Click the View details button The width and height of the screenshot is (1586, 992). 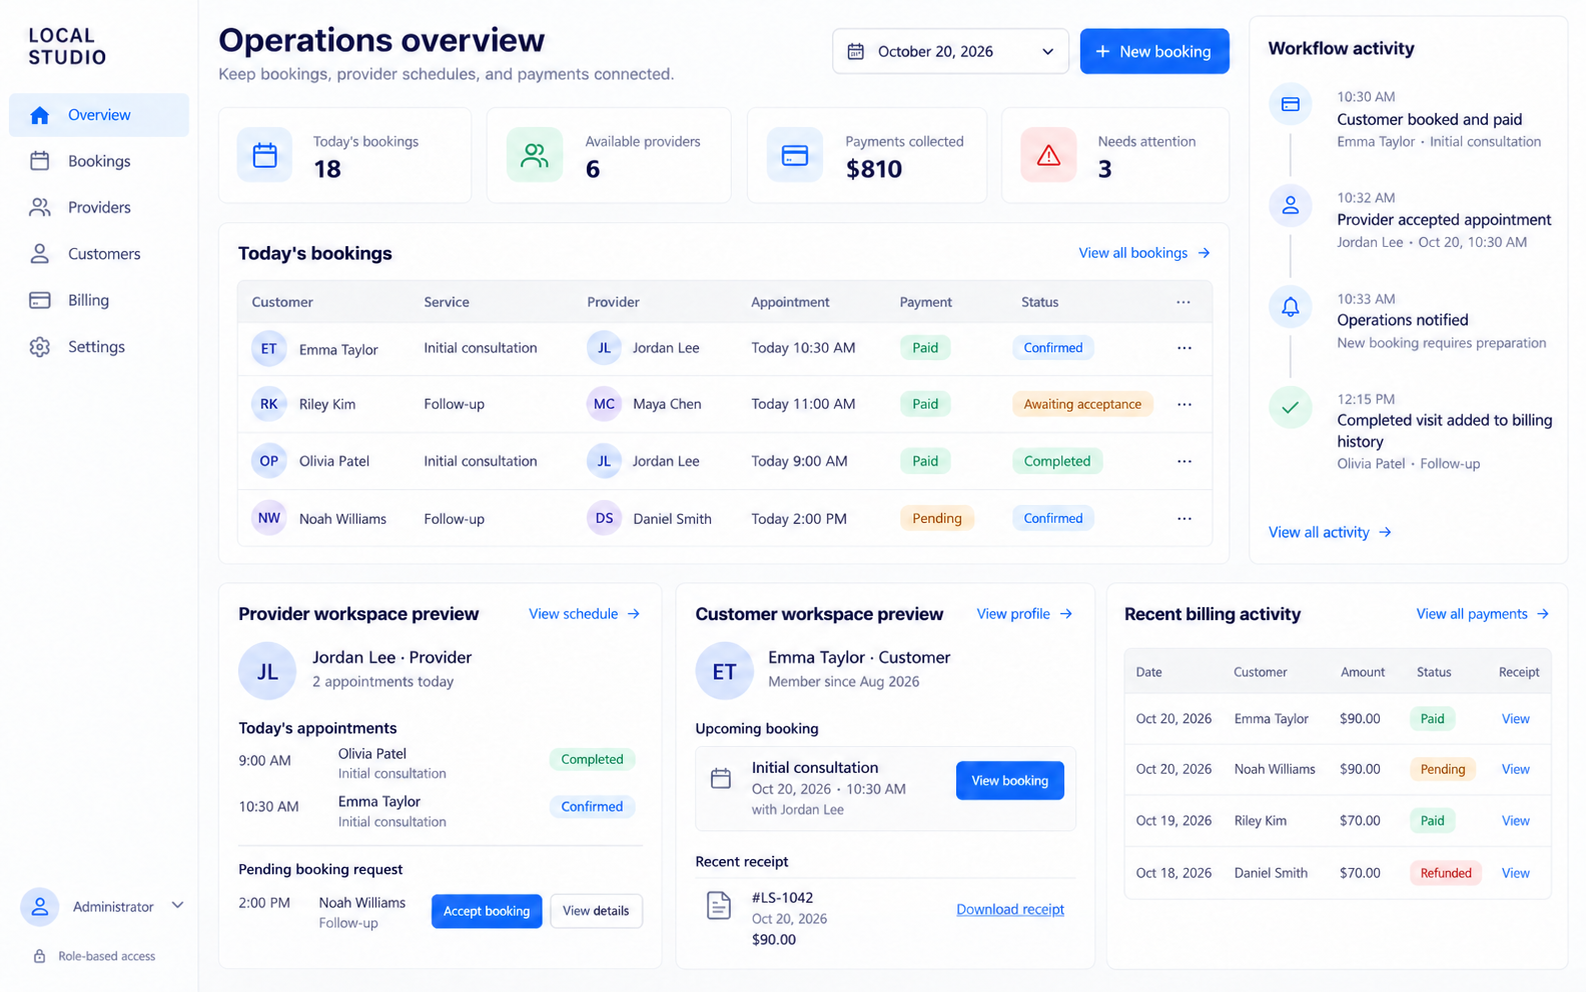tap(596, 911)
